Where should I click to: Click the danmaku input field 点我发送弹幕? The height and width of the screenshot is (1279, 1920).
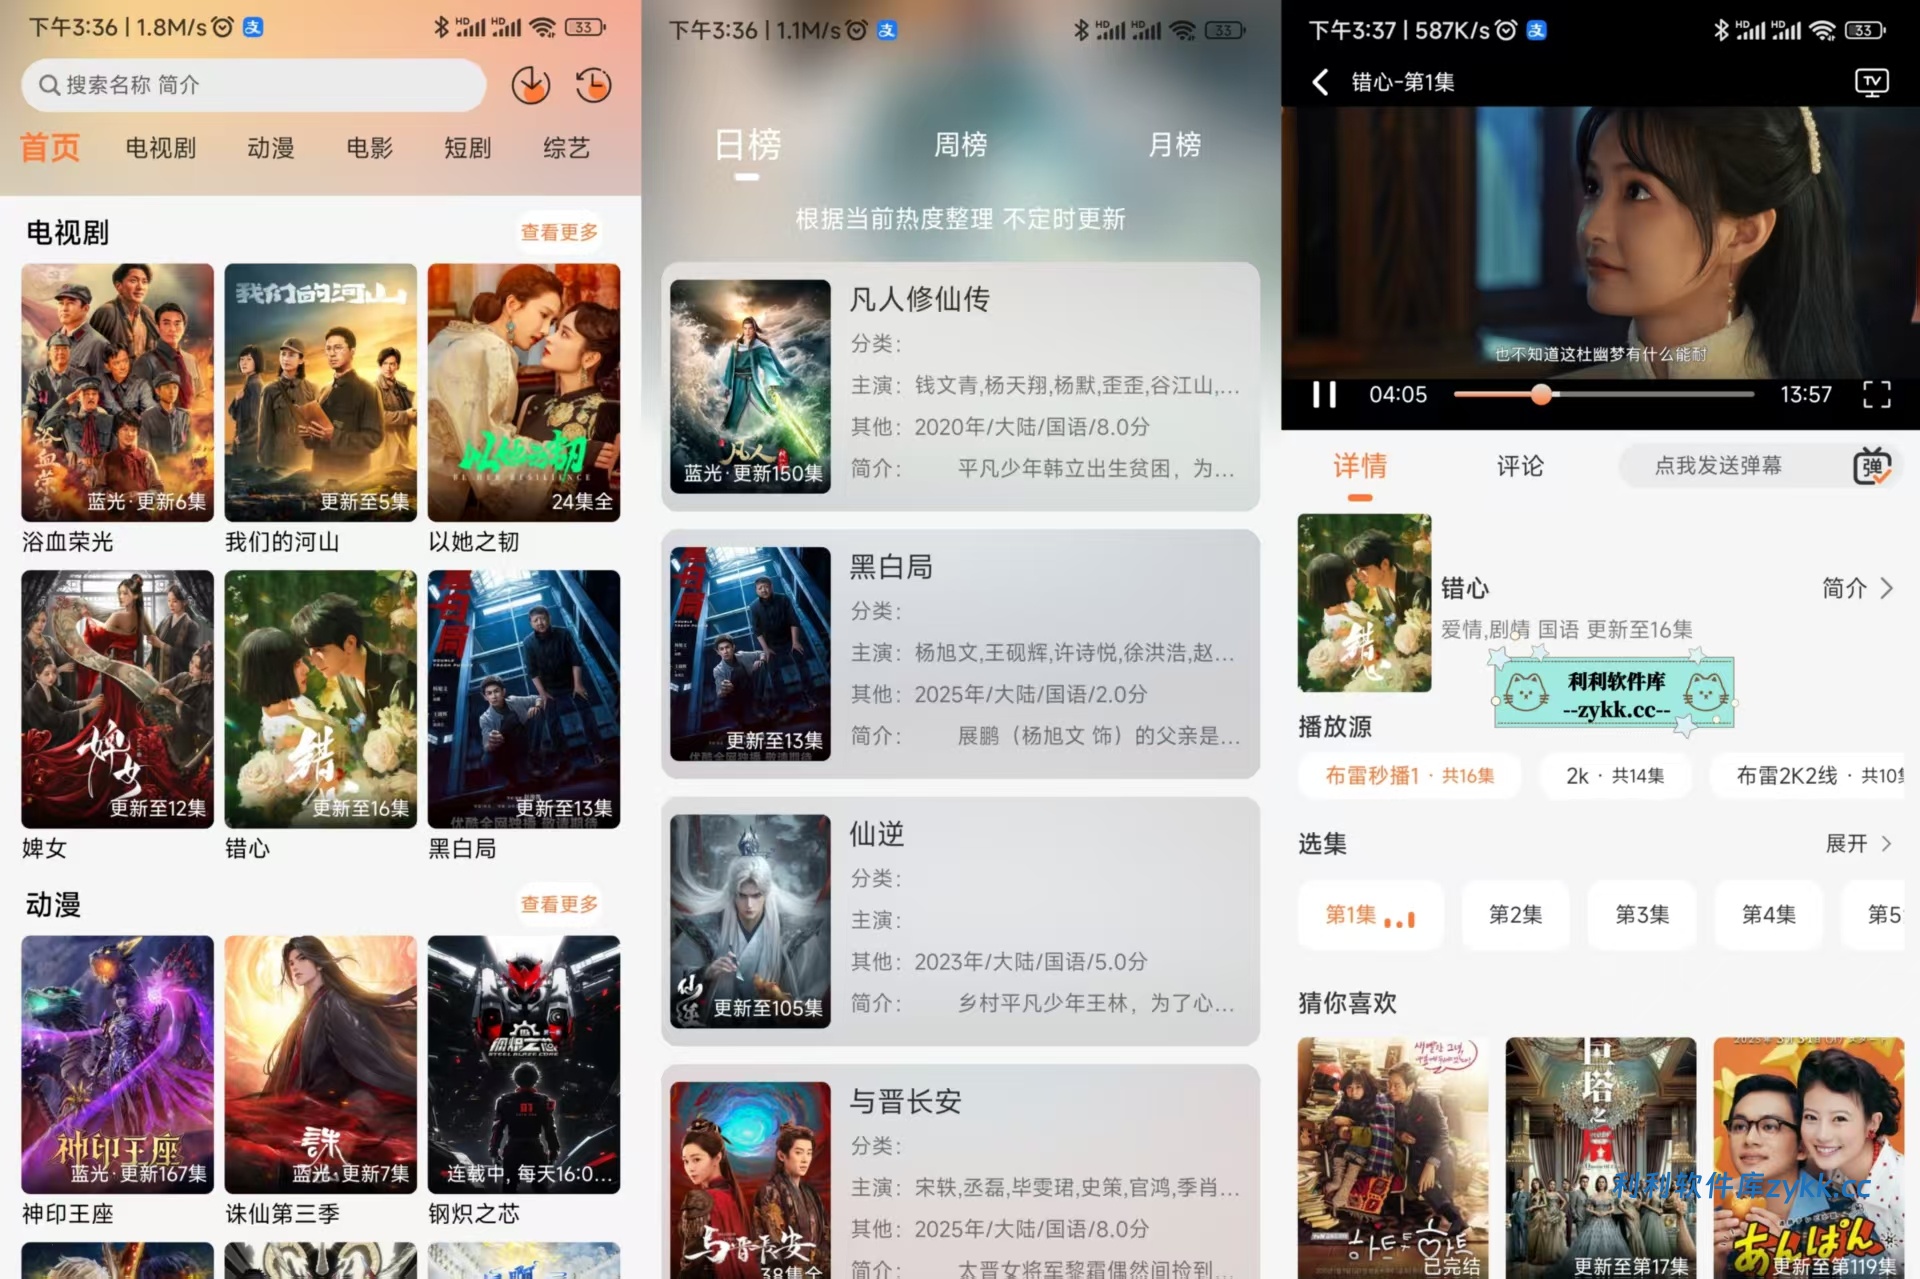(x=1717, y=466)
